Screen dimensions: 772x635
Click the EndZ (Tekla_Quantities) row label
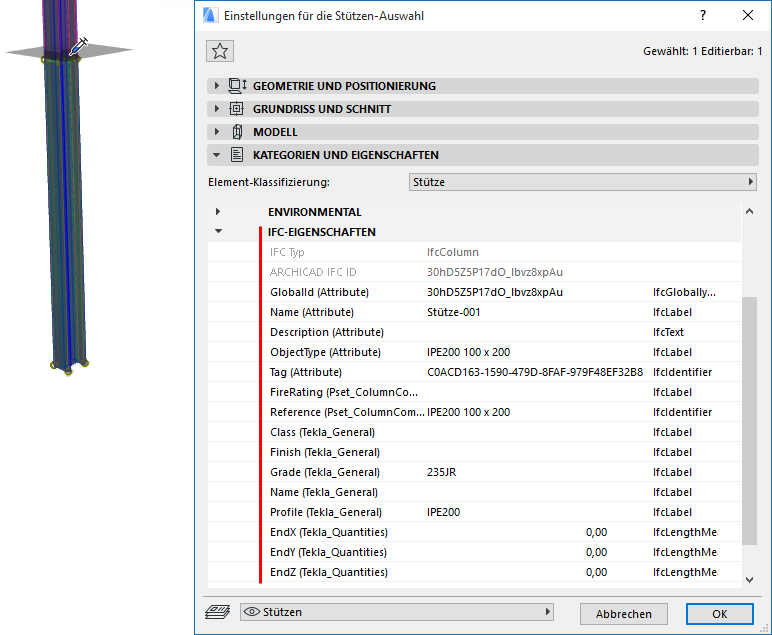coord(329,572)
